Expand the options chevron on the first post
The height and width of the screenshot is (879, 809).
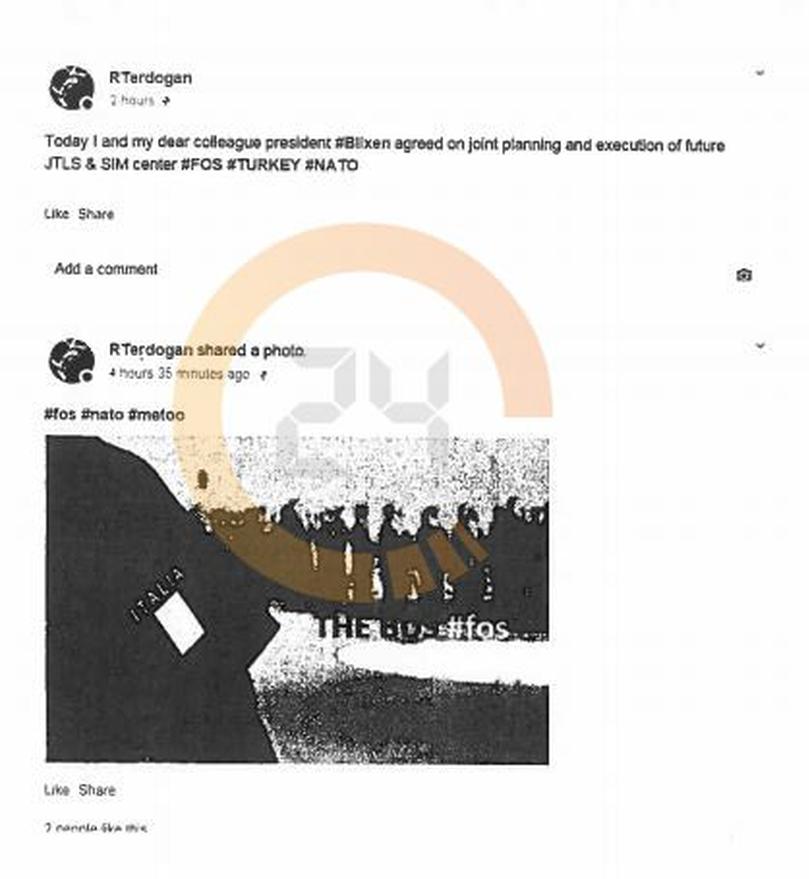pos(760,73)
